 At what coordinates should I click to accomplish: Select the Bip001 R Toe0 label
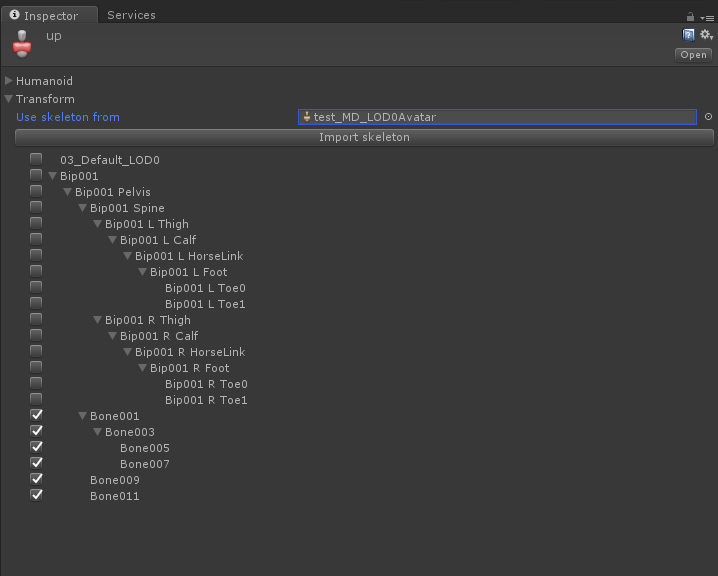(206, 384)
